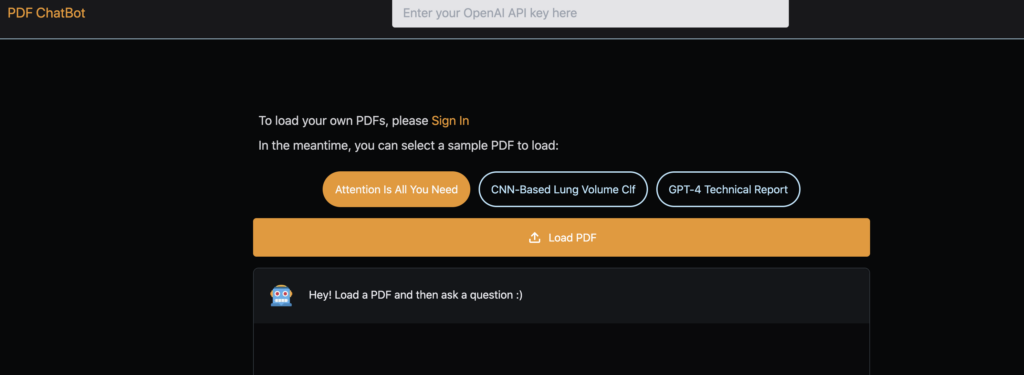
Task: Click the robot avatar icon in chat
Action: [281, 295]
